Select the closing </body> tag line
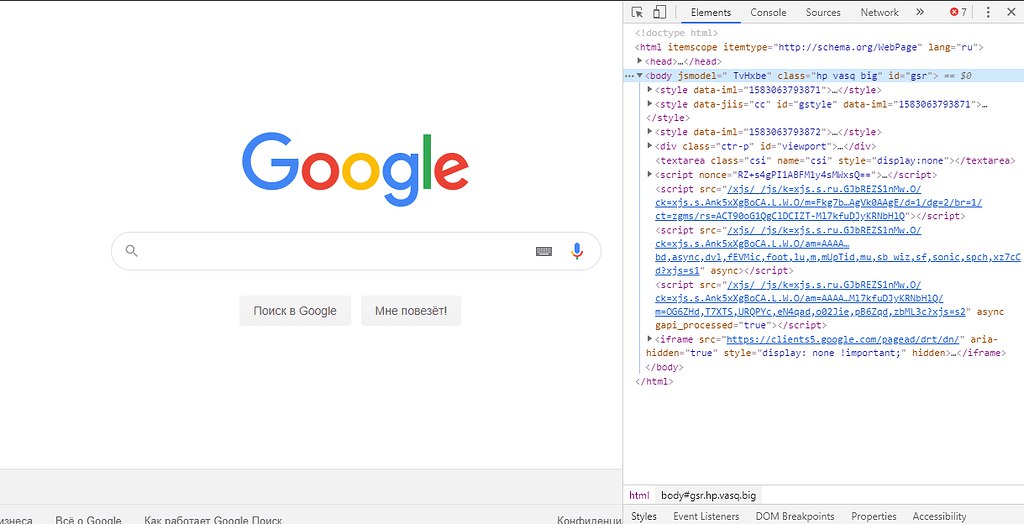This screenshot has height=524, width=1024. pyautogui.click(x=664, y=367)
